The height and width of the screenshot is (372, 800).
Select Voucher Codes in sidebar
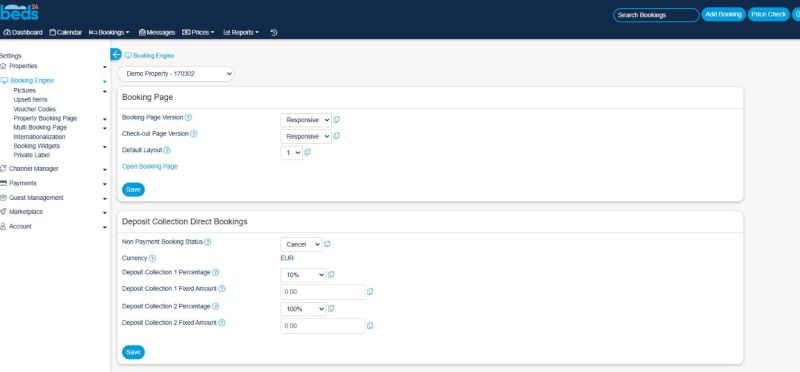tap(35, 109)
